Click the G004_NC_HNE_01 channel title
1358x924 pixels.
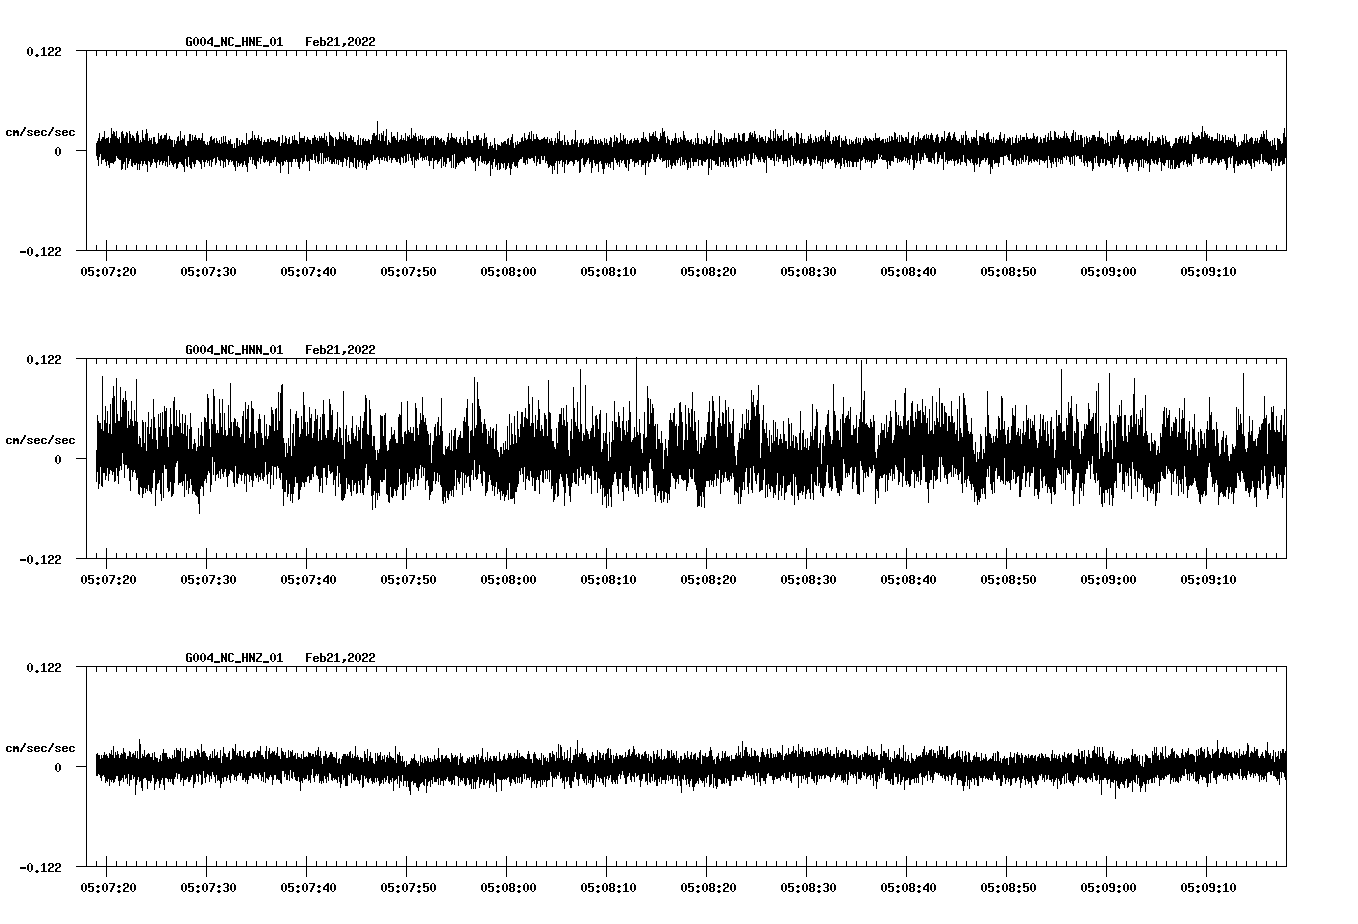(234, 42)
